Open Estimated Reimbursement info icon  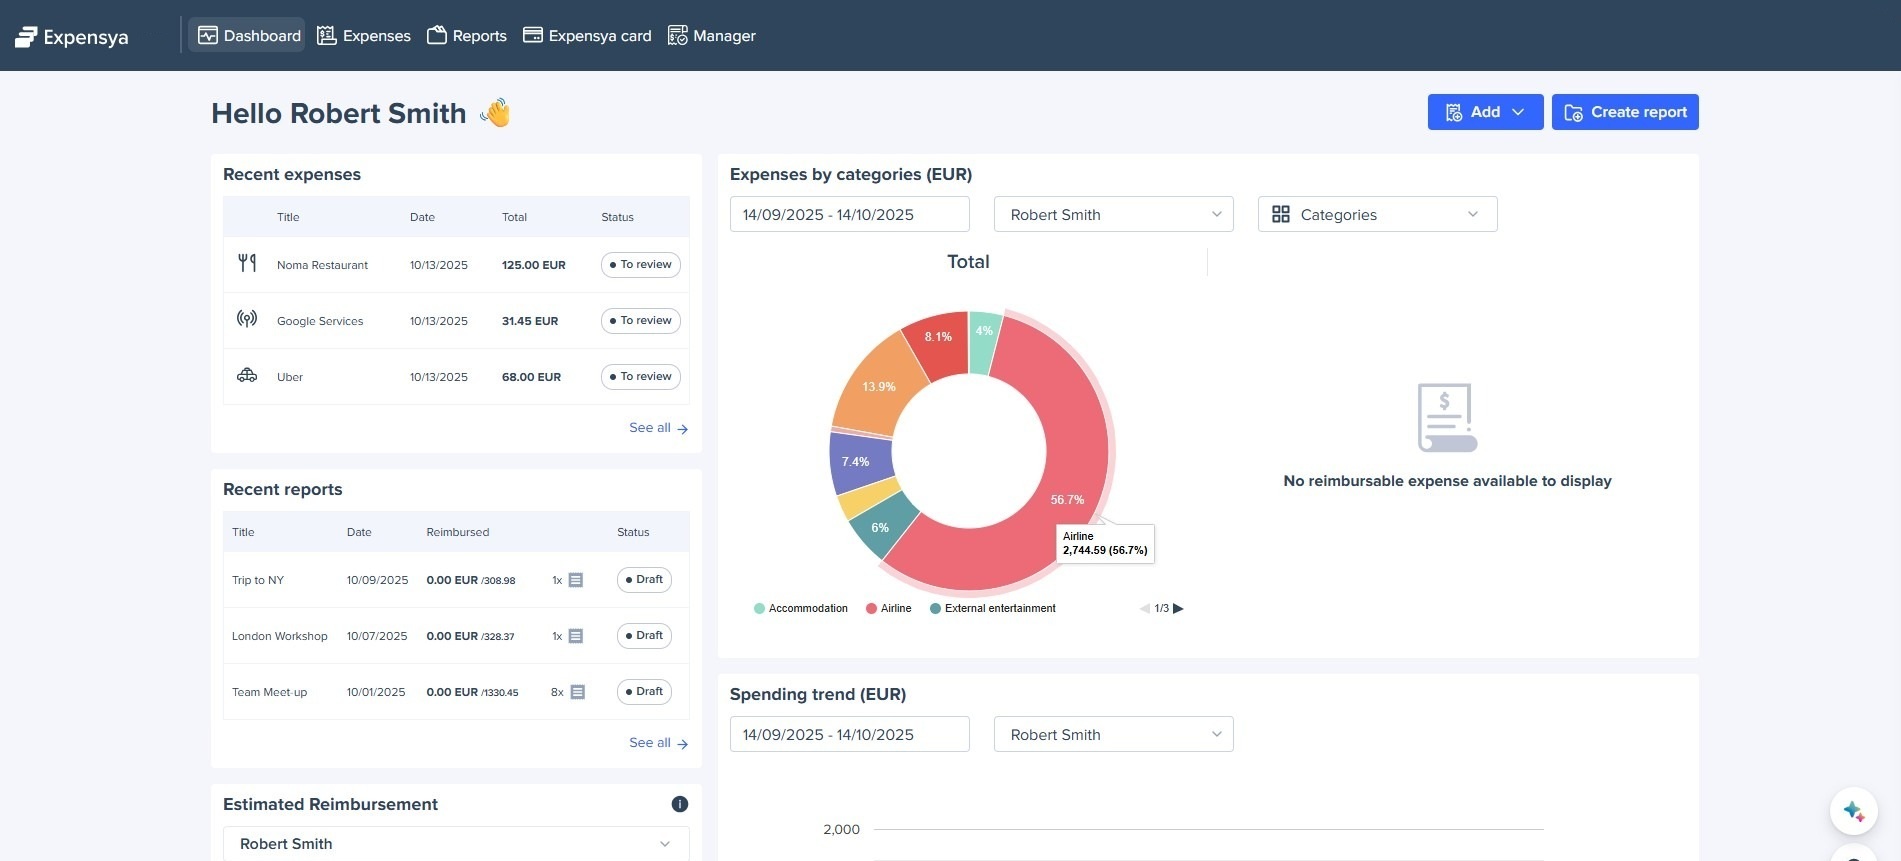click(680, 804)
